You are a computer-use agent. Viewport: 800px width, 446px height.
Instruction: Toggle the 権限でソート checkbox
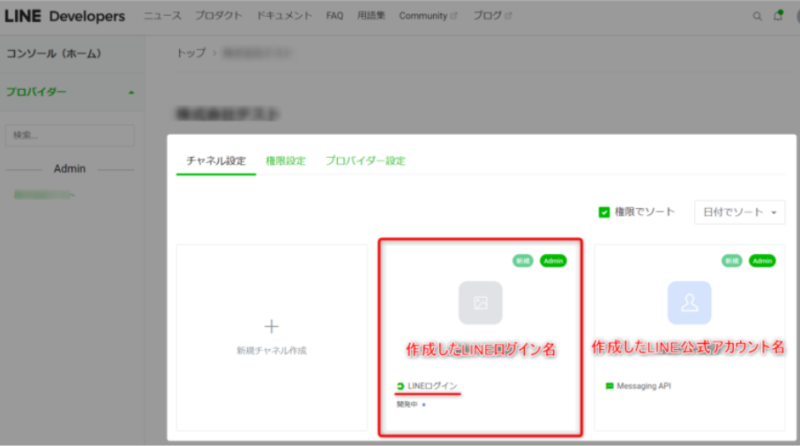(604, 212)
